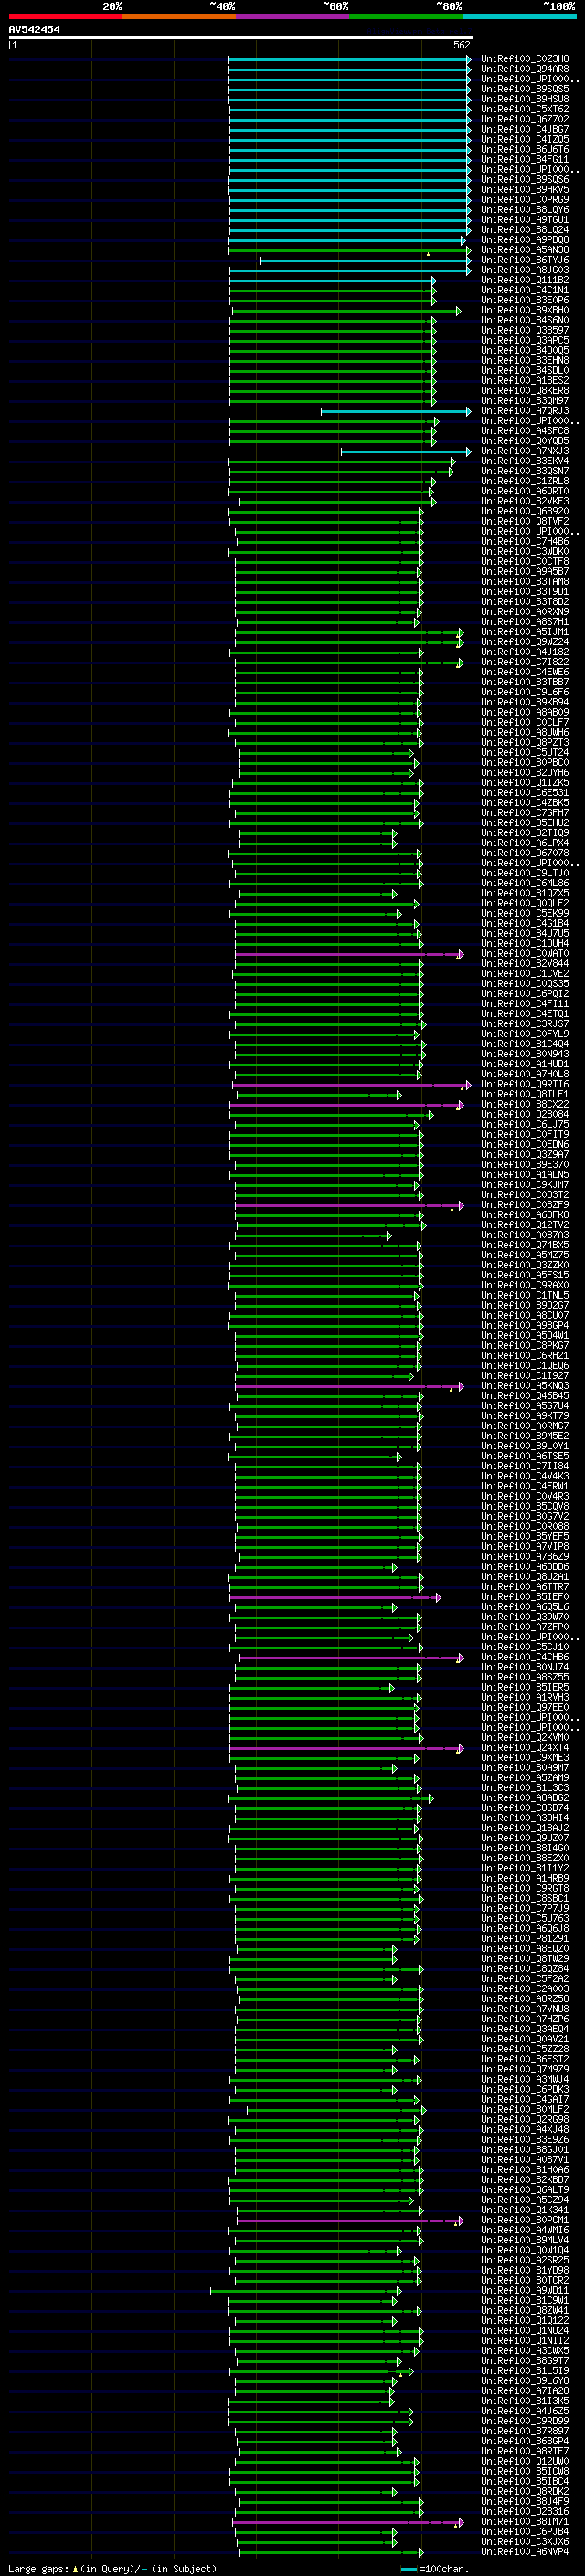Select the UniRef100_C7H4B6 label
This screenshot has width=585, height=2576.
tap(525, 541)
